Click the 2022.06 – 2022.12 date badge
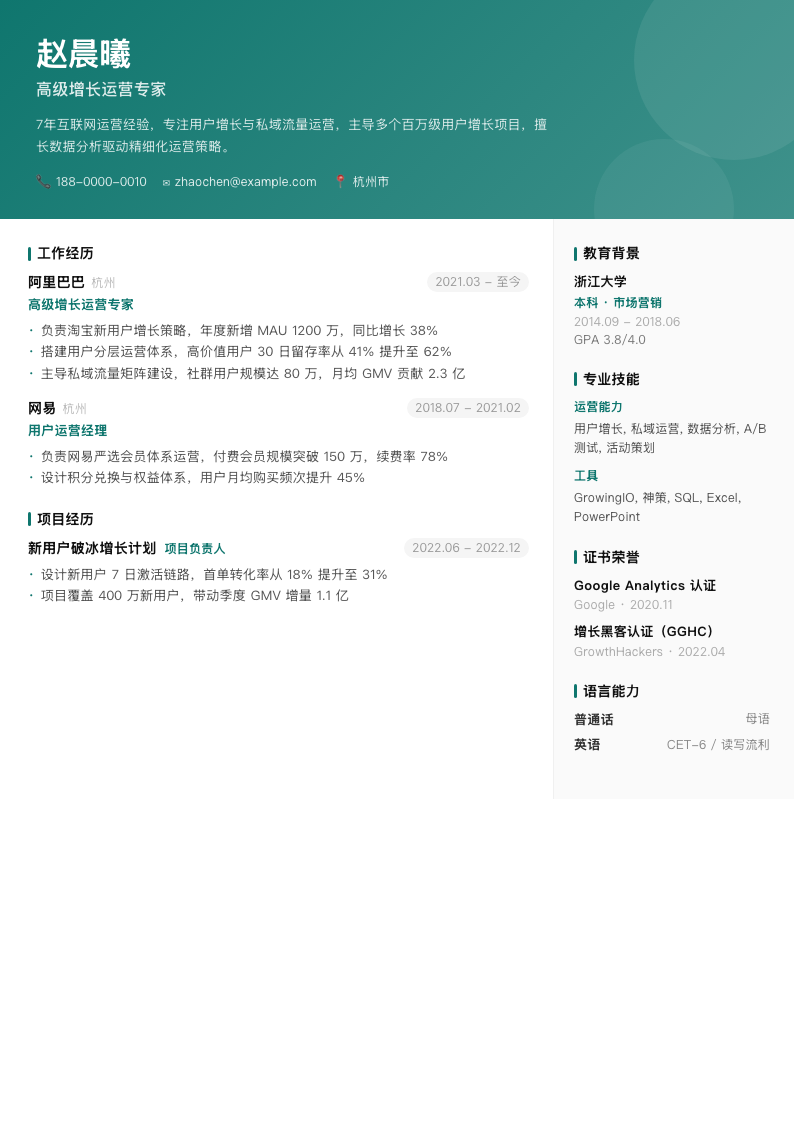 point(466,548)
